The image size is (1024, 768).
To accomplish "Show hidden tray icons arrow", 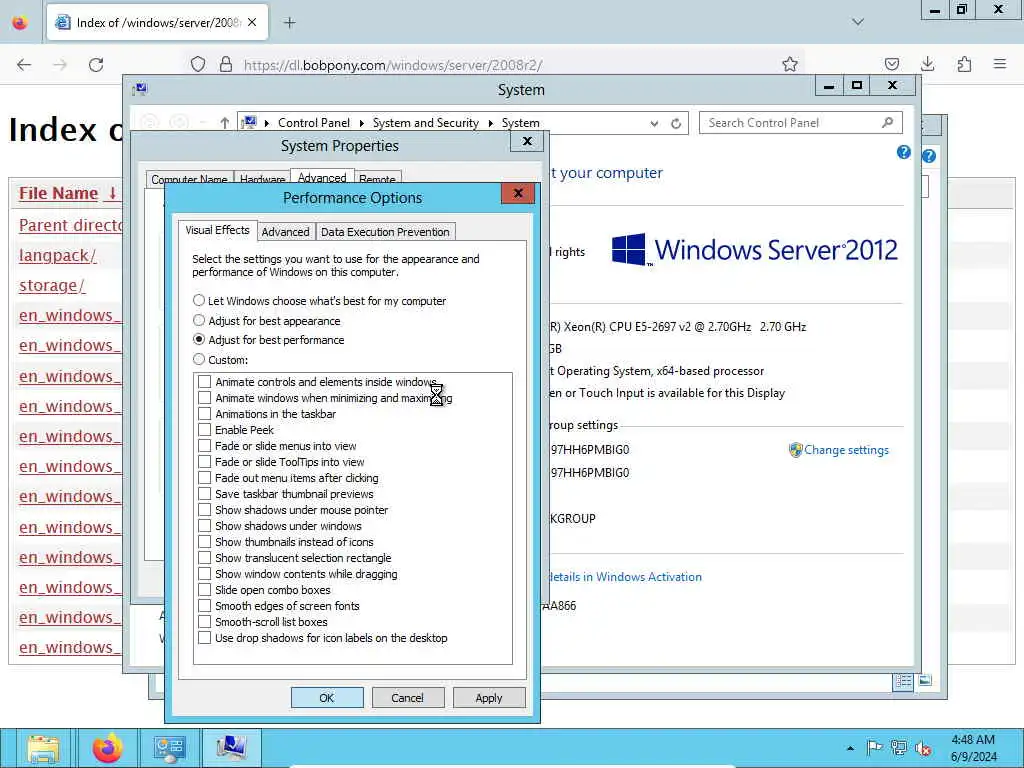I will tap(850, 748).
